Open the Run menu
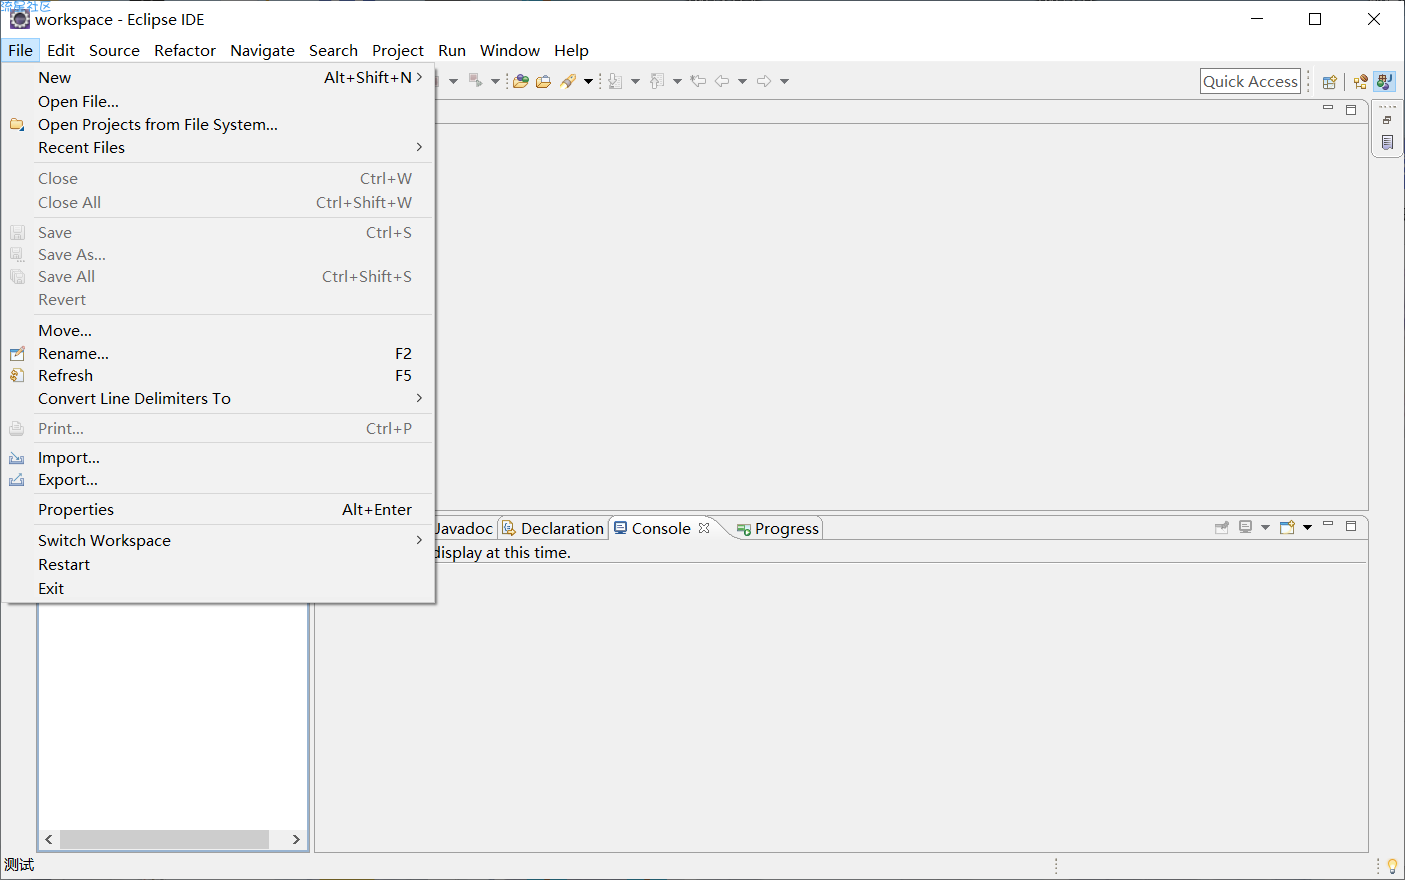The image size is (1405, 880). pos(452,50)
